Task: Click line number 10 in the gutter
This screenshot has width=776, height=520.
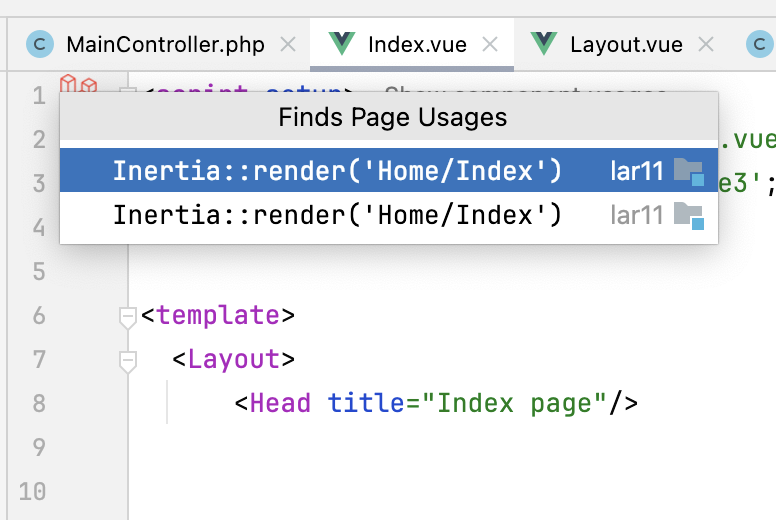Action: [x=32, y=492]
